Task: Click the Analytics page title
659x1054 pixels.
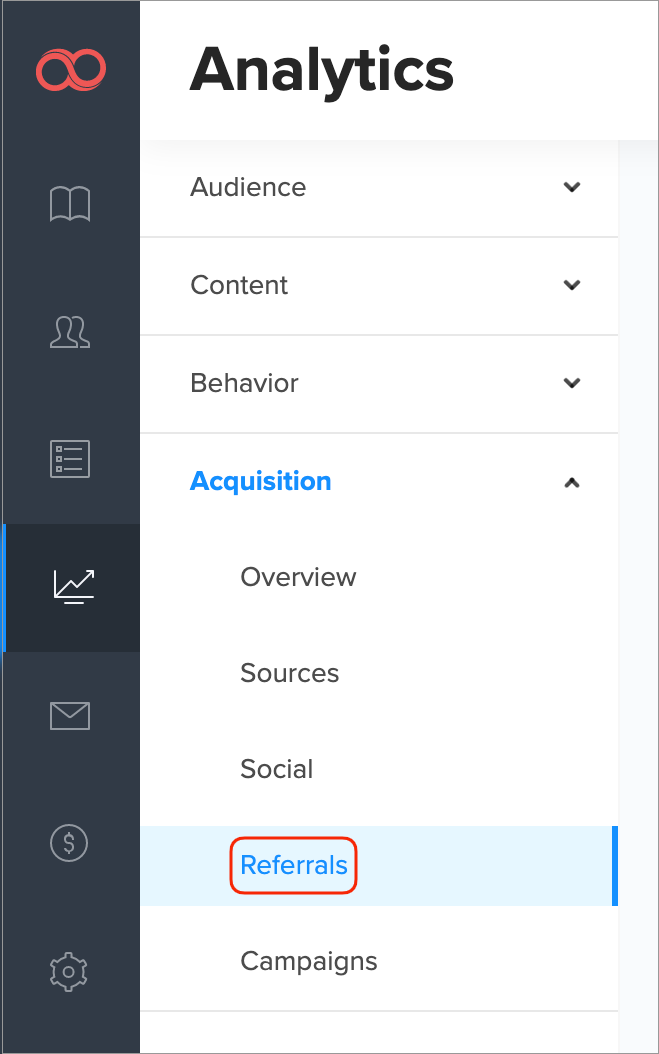Action: coord(321,71)
